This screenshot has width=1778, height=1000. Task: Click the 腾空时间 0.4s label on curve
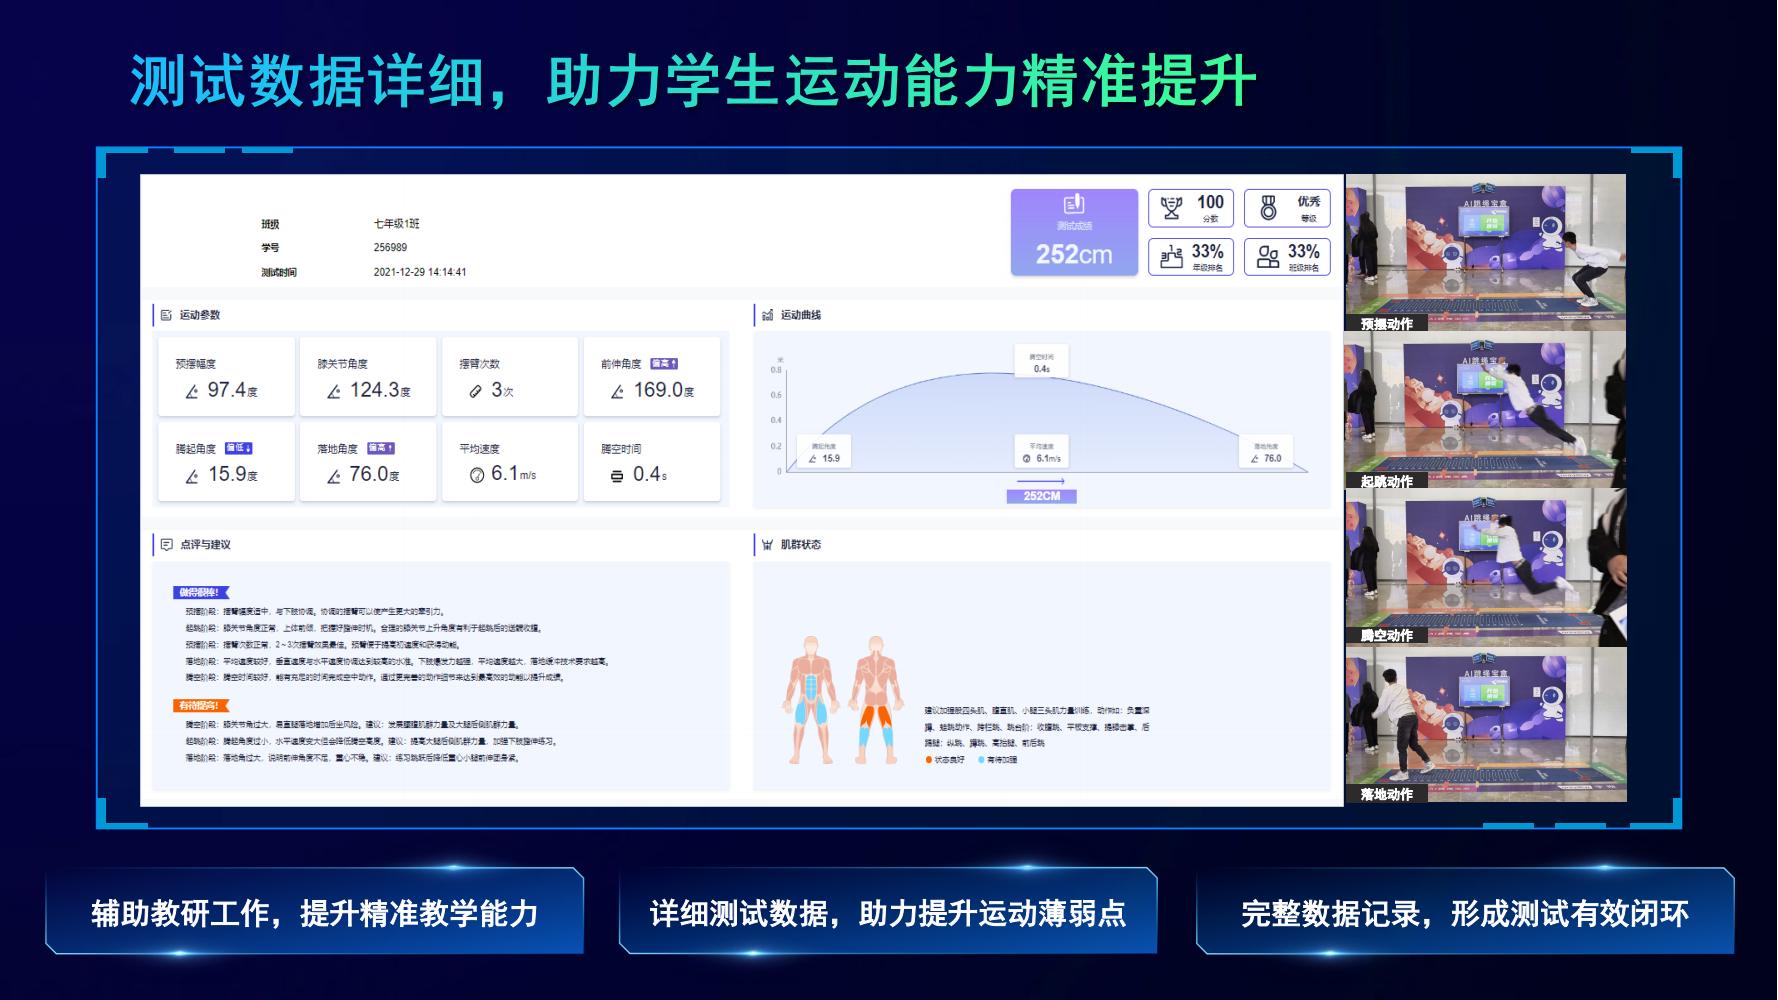1041,362
